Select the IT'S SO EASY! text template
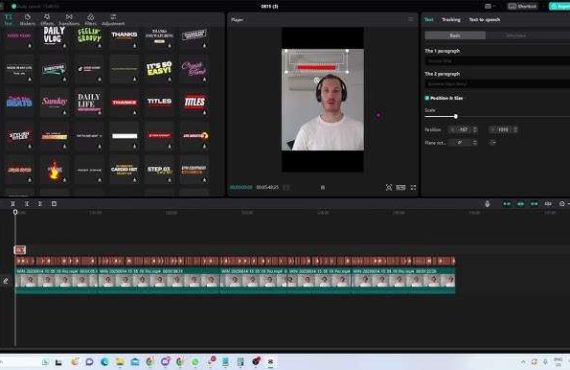 159,68
